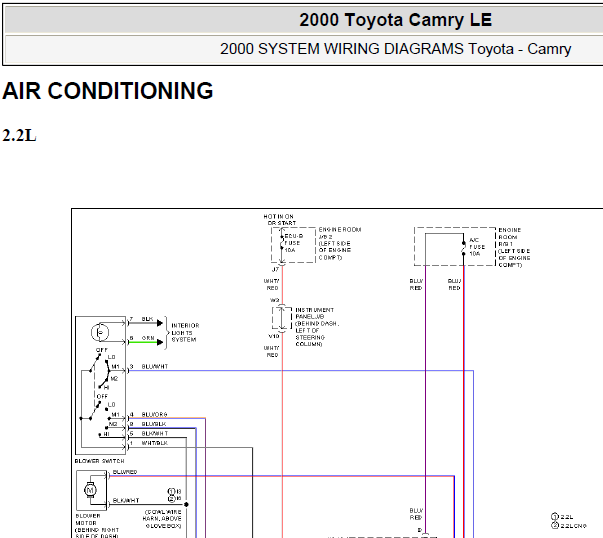Viewport: 603px width, 538px height.
Task: Click the BLU/BLK wire label
Action: [x=154, y=424]
